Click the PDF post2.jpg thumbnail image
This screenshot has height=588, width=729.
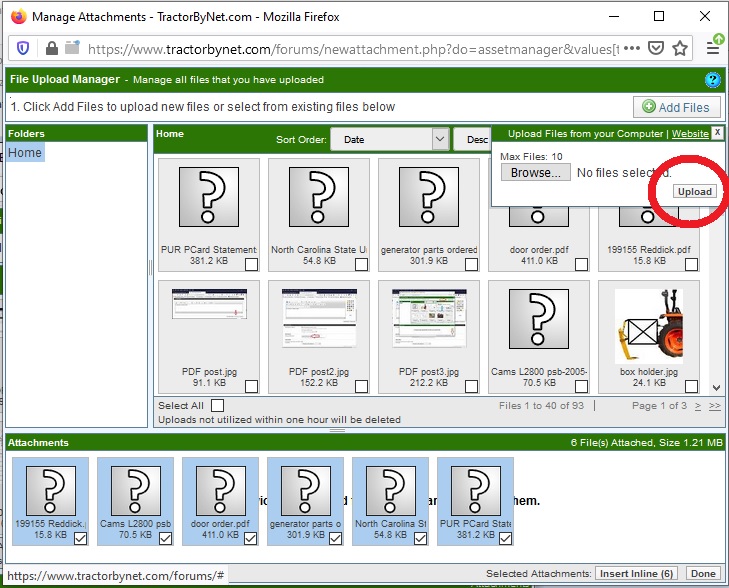[x=318, y=318]
